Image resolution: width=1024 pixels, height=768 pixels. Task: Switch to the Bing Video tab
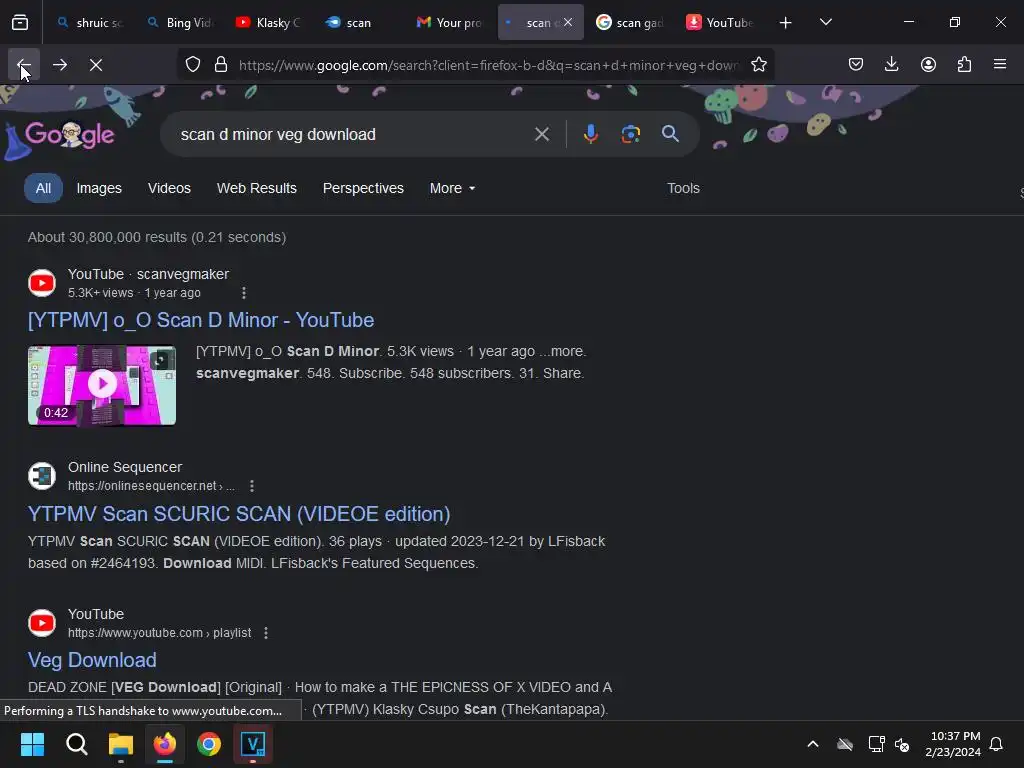[180, 22]
